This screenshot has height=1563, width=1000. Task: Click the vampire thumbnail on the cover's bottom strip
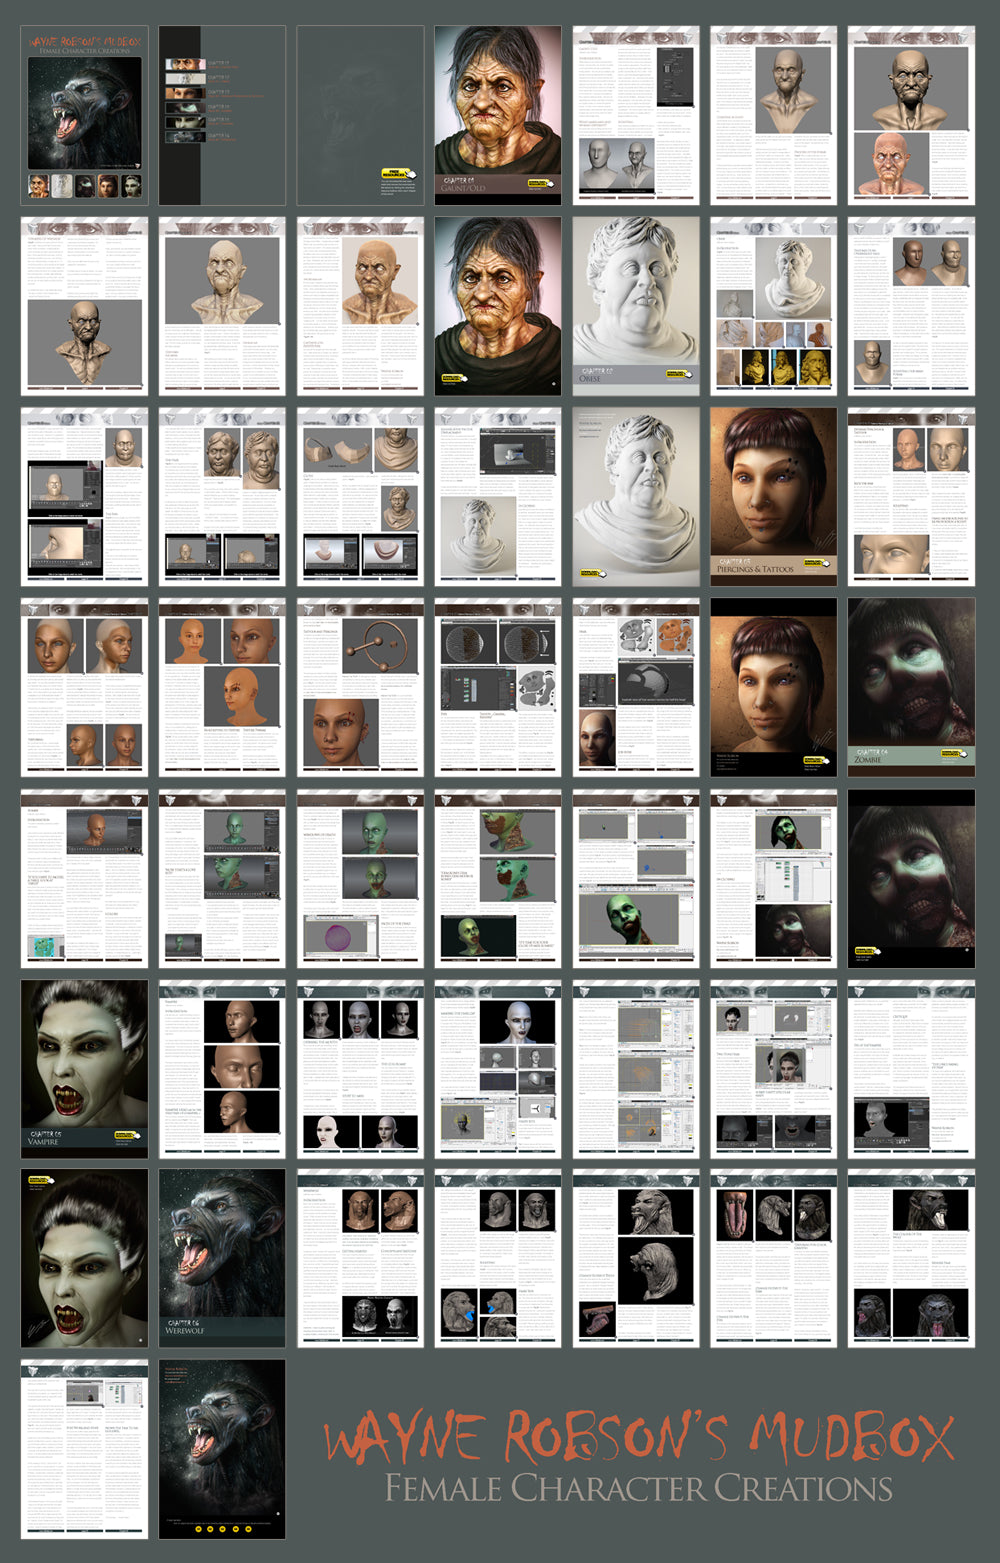132,185
